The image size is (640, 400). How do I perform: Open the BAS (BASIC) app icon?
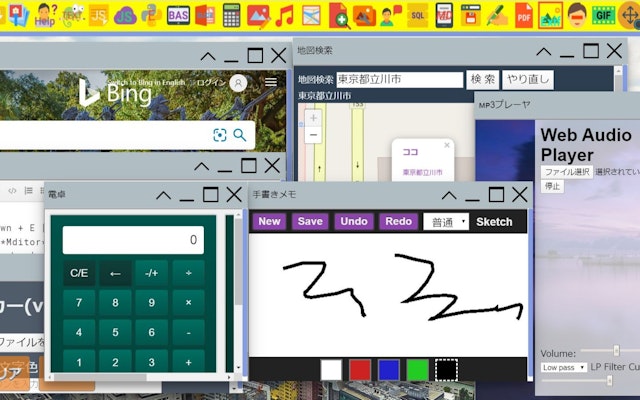click(x=179, y=15)
